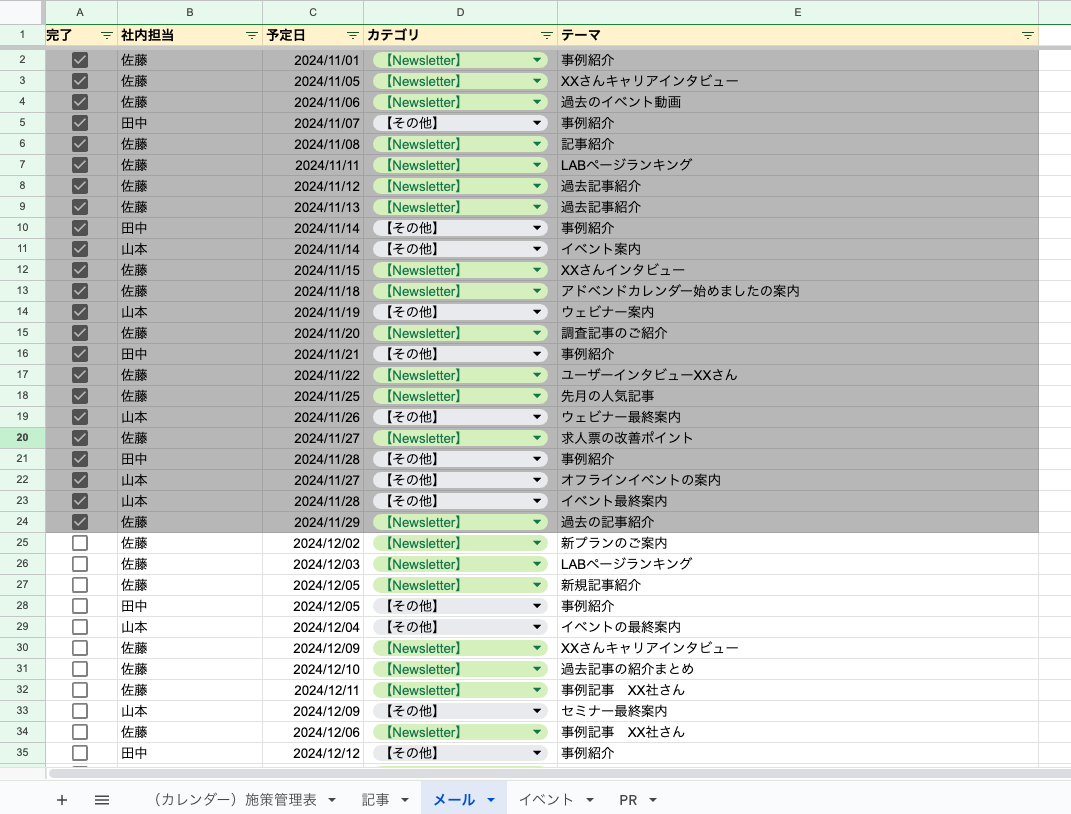Select all cells with the corner select-all box
Image resolution: width=1071 pixels, height=814 pixels.
22,12
